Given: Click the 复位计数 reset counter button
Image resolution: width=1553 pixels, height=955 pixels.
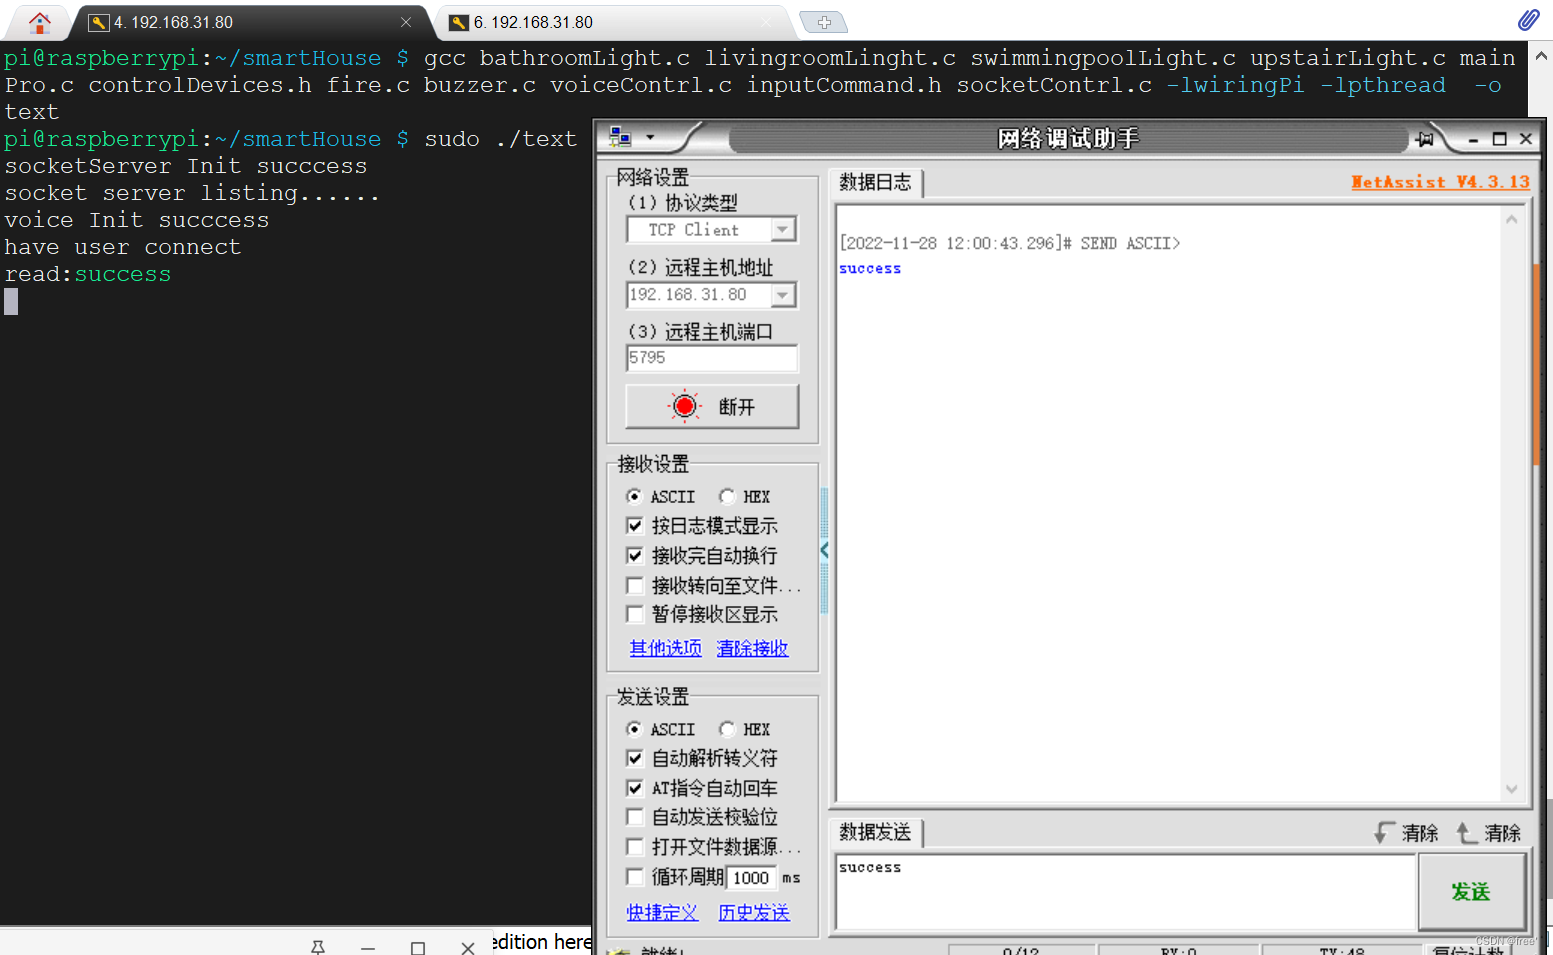Looking at the screenshot, I should click(1468, 950).
